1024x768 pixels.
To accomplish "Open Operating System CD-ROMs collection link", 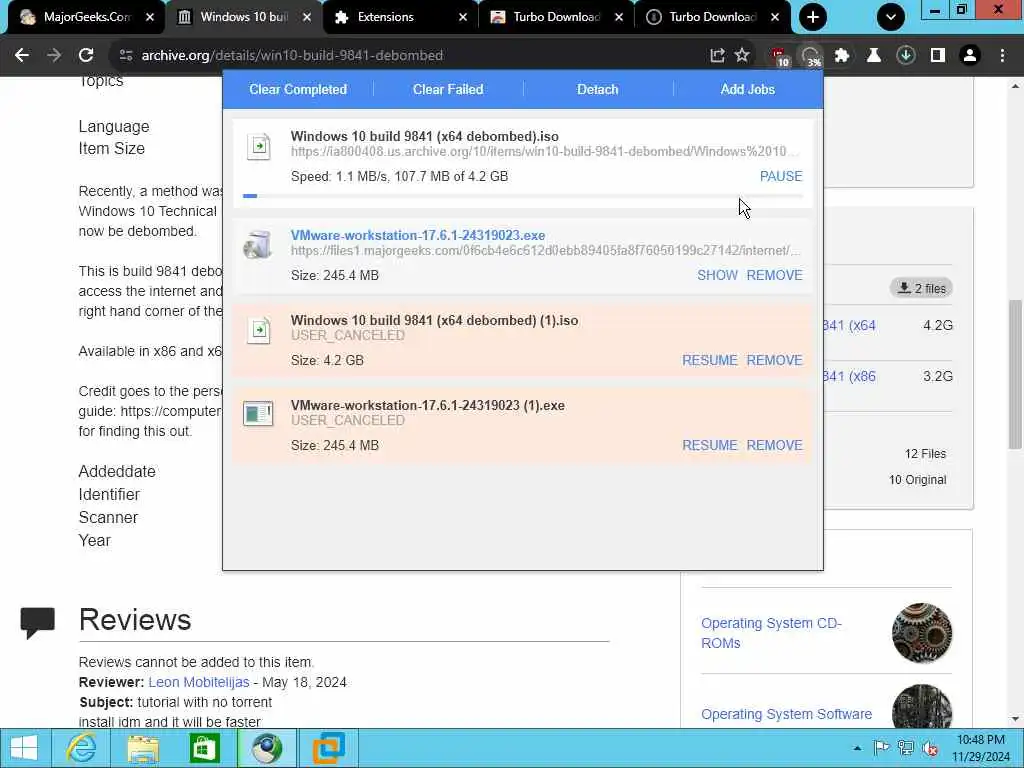I will click(x=771, y=633).
